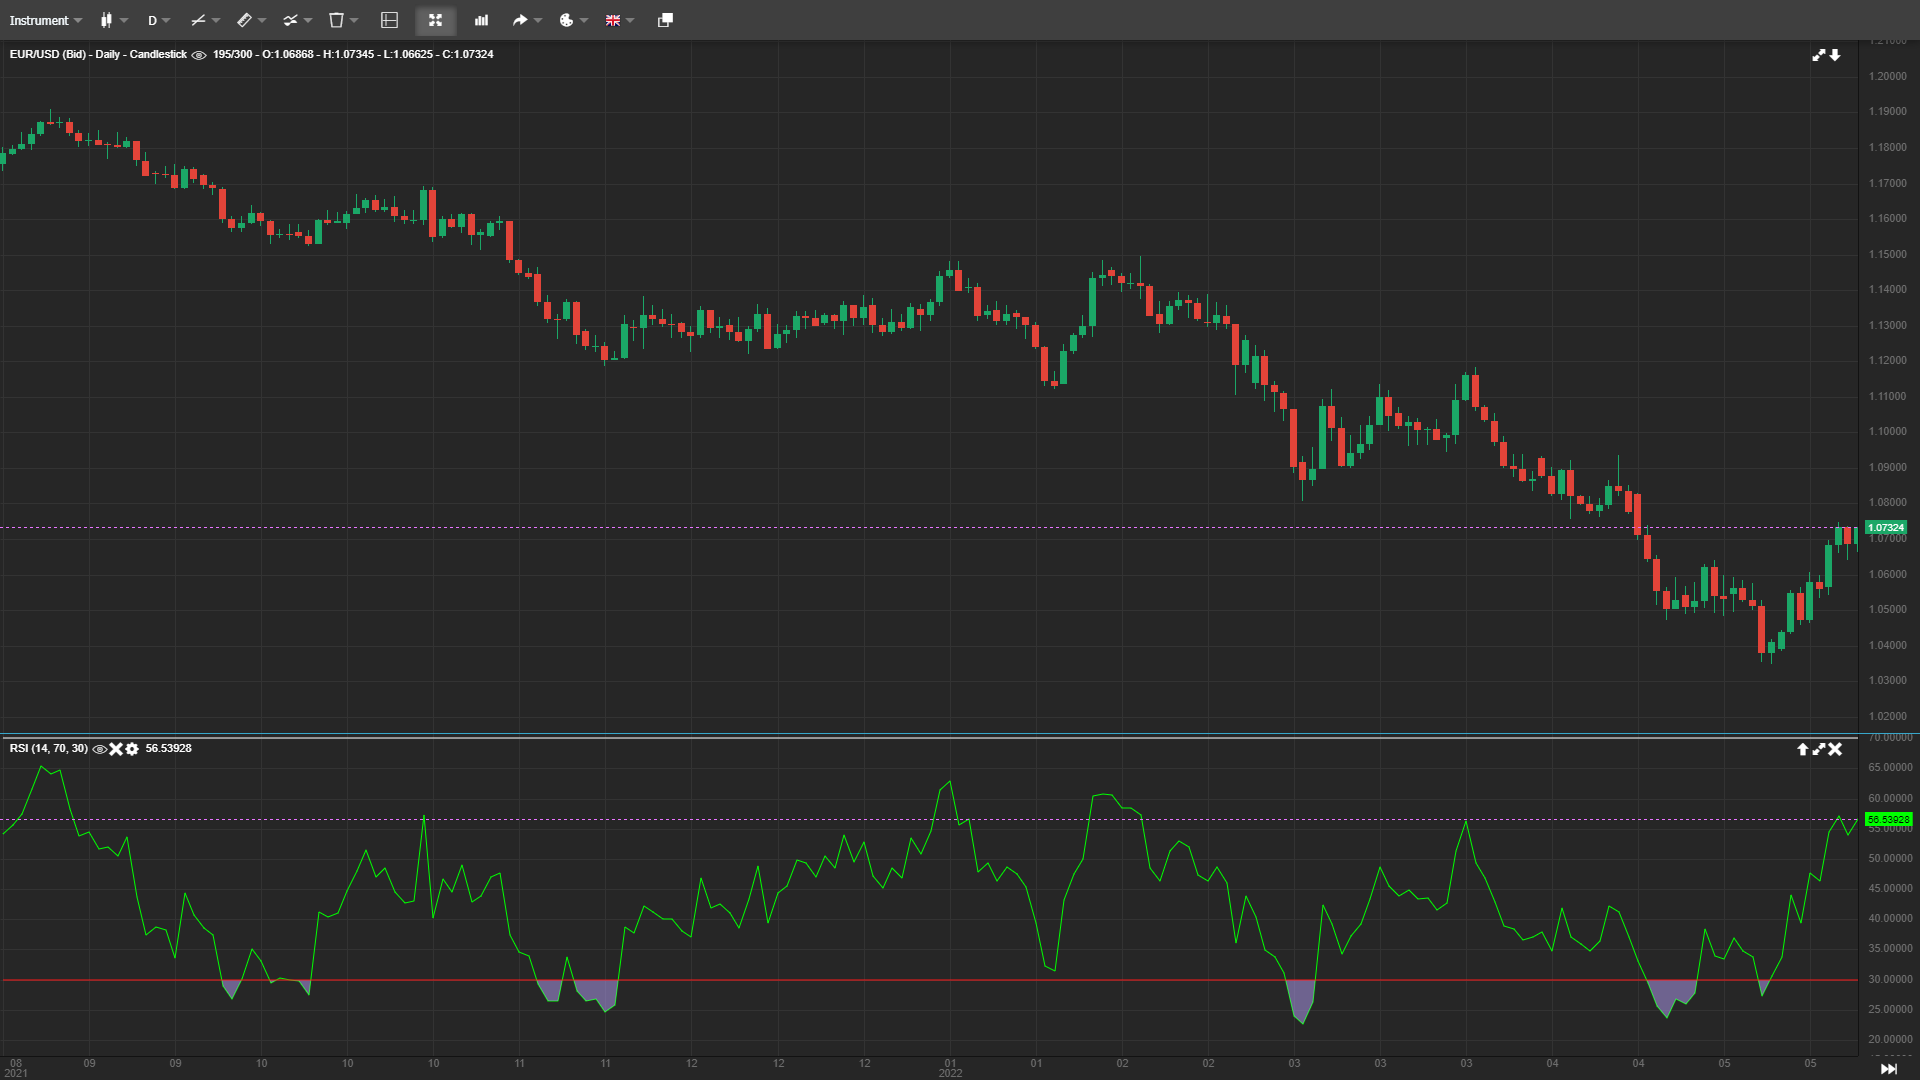Open the indicators tool icon

[290, 20]
